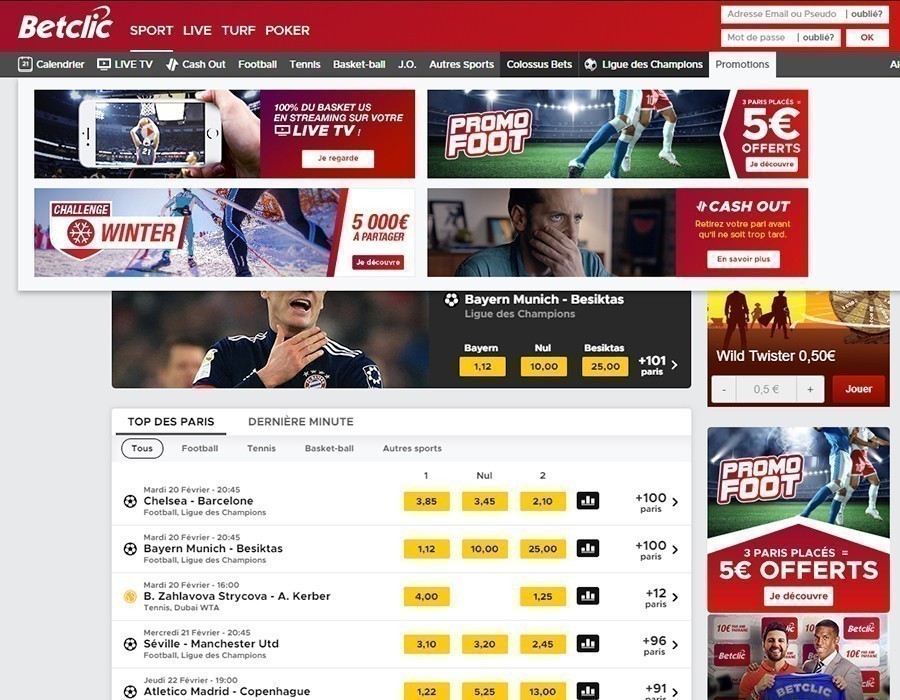Click Je découvre on Promo Foot top banner
The width and height of the screenshot is (900, 700).
[x=771, y=164]
